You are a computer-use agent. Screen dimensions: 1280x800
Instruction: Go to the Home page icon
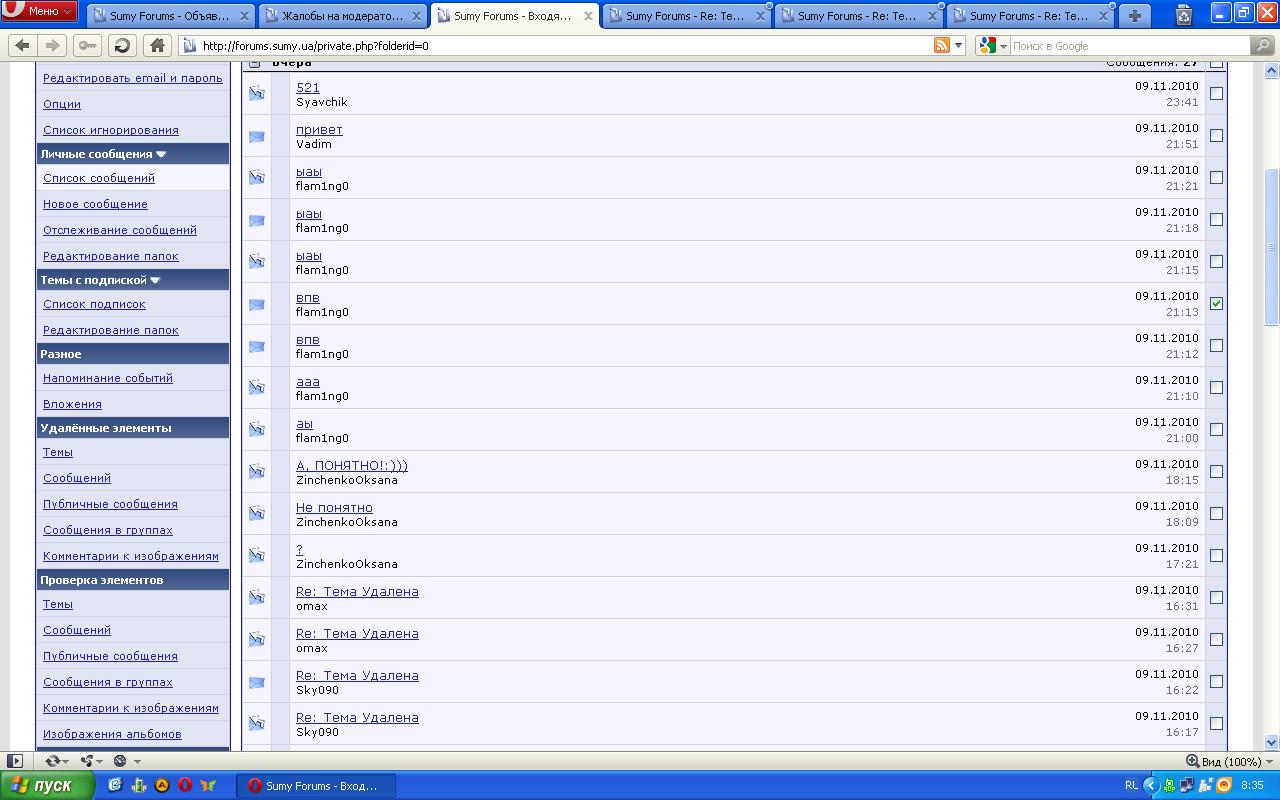coord(157,46)
